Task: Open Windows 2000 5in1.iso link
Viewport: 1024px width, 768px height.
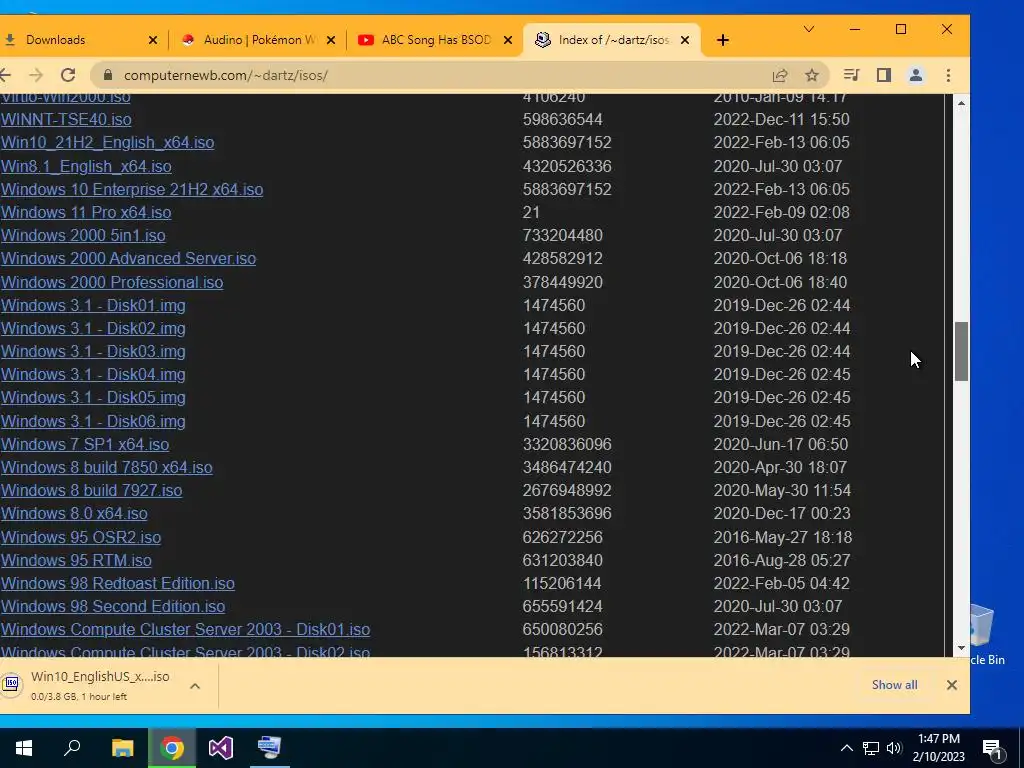Action: tap(83, 235)
